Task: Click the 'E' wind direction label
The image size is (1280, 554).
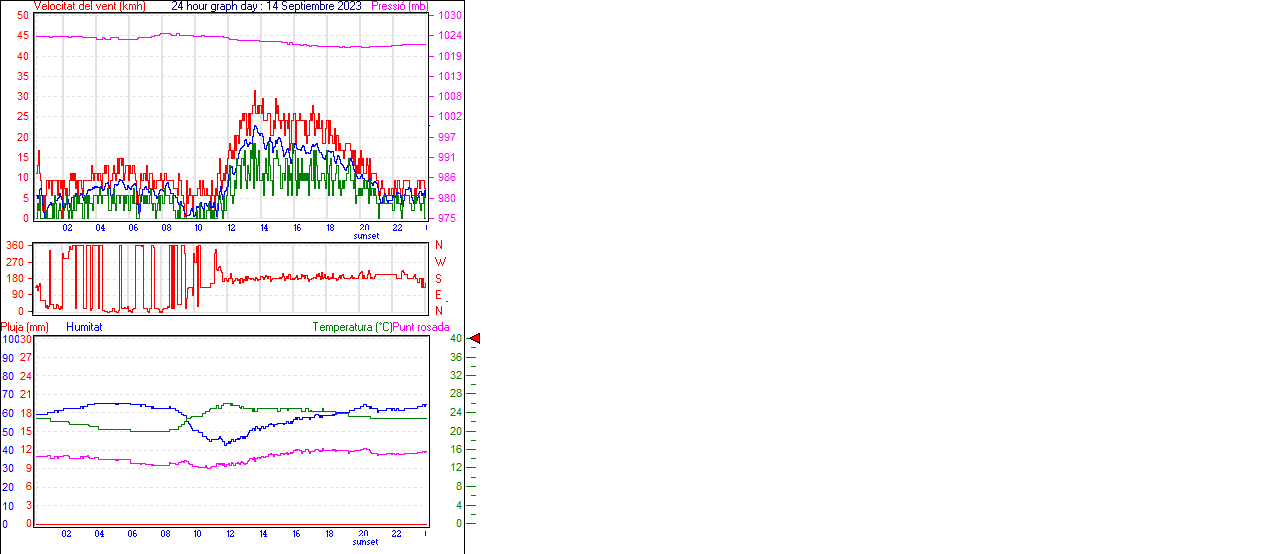Action: [x=438, y=294]
